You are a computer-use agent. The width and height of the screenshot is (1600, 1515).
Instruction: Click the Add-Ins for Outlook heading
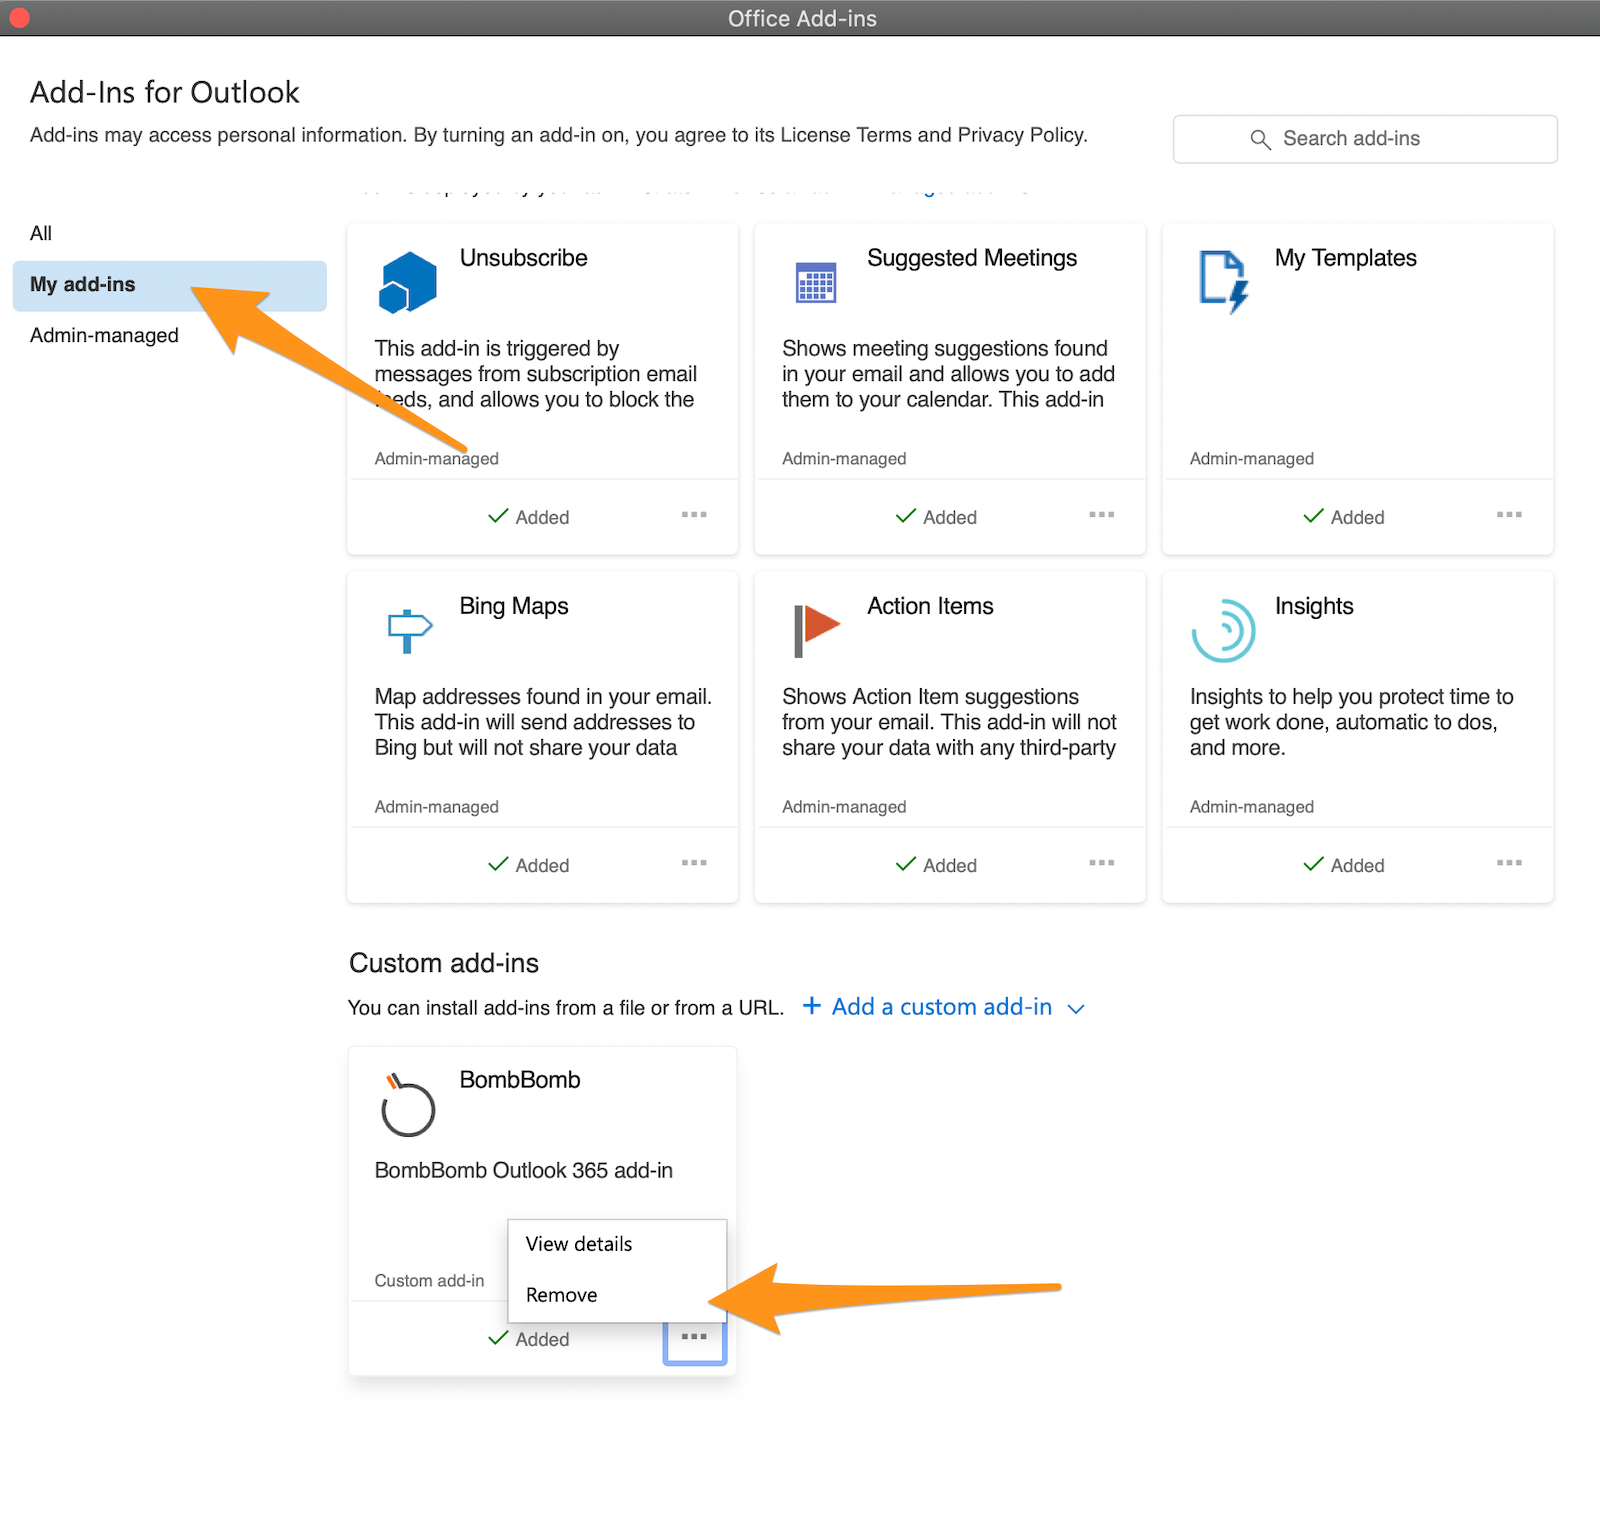(165, 92)
